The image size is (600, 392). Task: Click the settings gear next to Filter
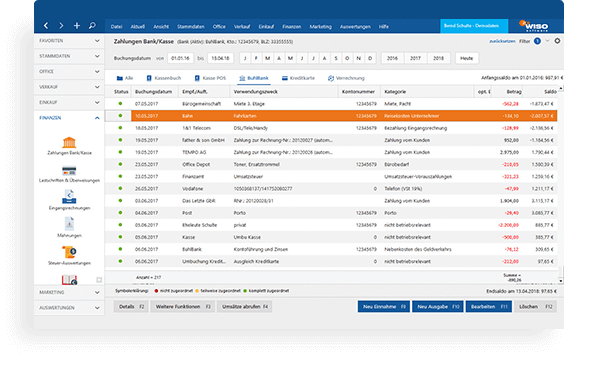(x=557, y=41)
